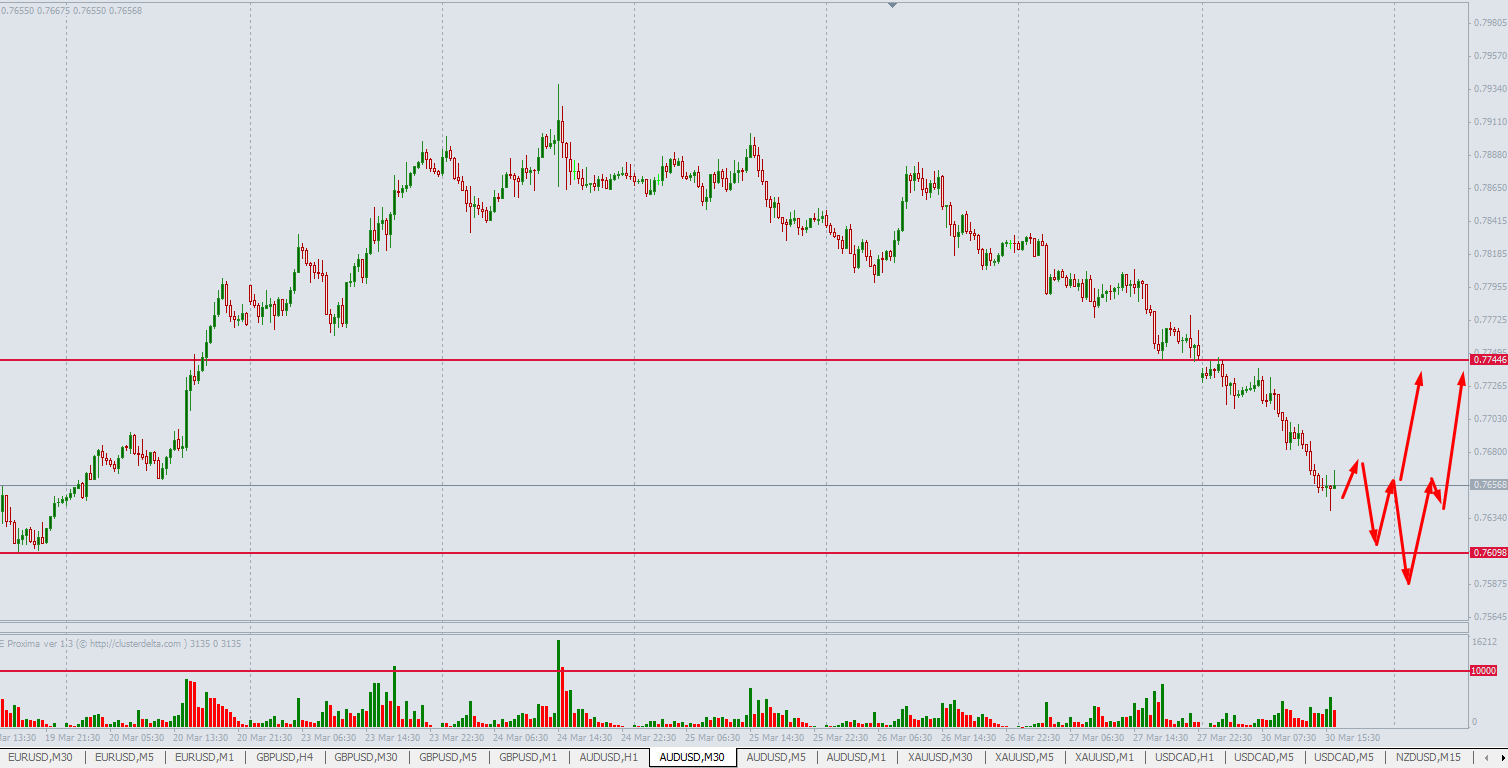Switch to the AUDUSD,H1 chart tab
The height and width of the screenshot is (768, 1508).
(608, 757)
